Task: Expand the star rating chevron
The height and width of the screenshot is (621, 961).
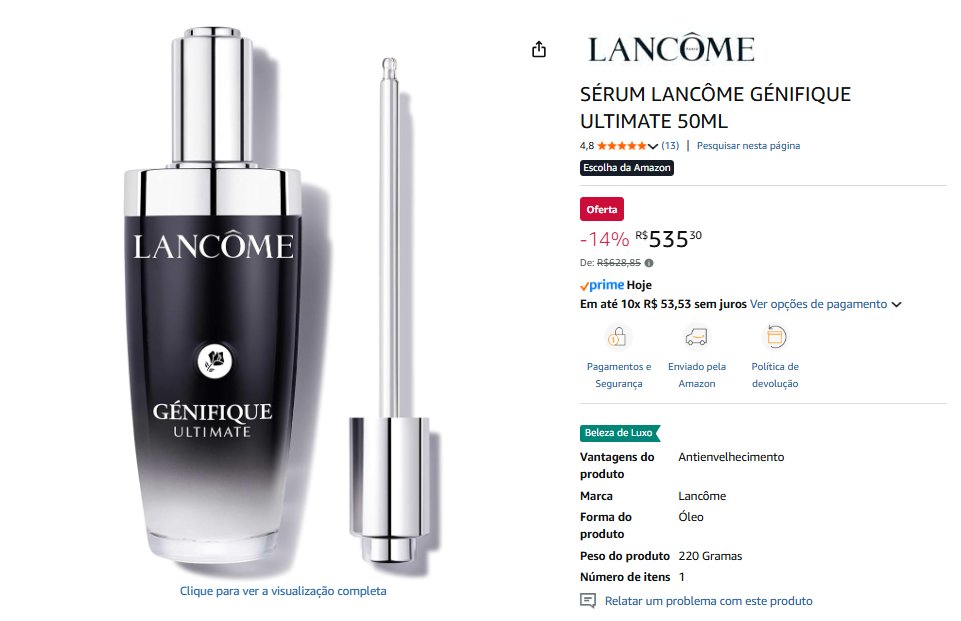Action: pyautogui.click(x=653, y=146)
